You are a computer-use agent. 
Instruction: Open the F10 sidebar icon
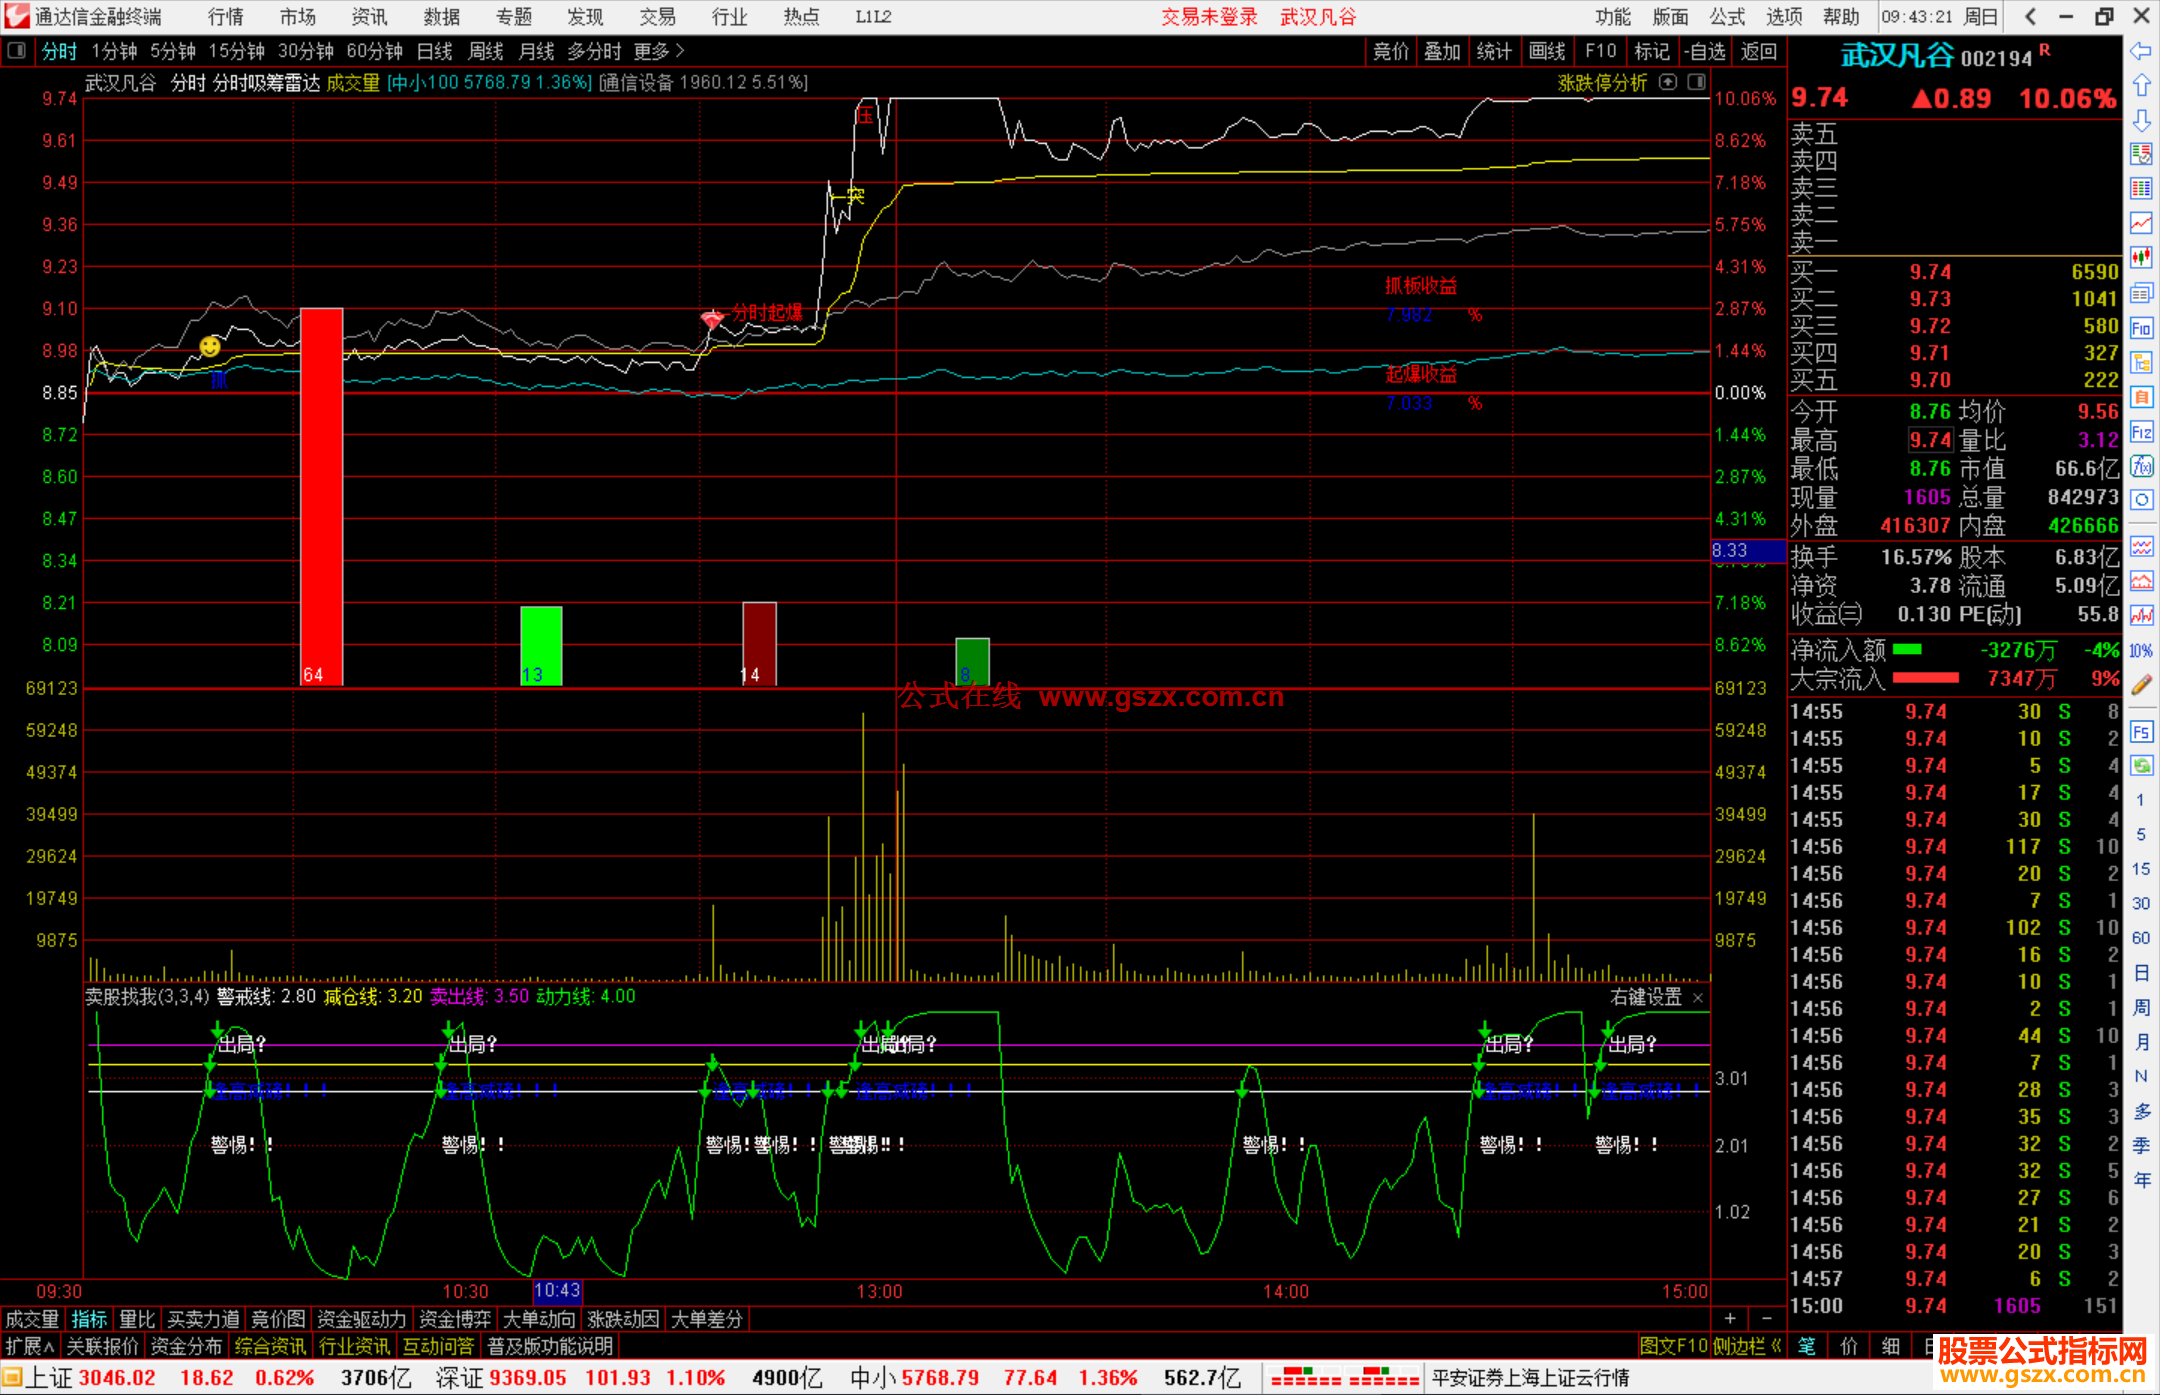click(2141, 328)
